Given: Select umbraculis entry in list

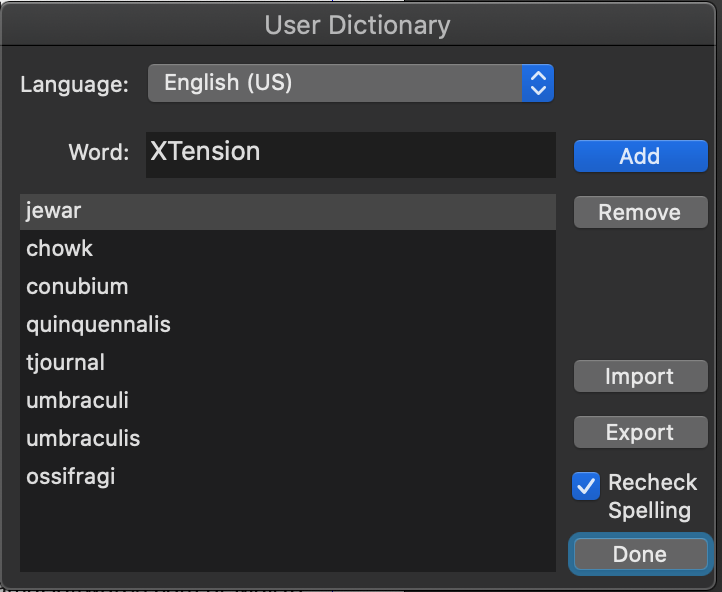Looking at the screenshot, I should click(288, 438).
